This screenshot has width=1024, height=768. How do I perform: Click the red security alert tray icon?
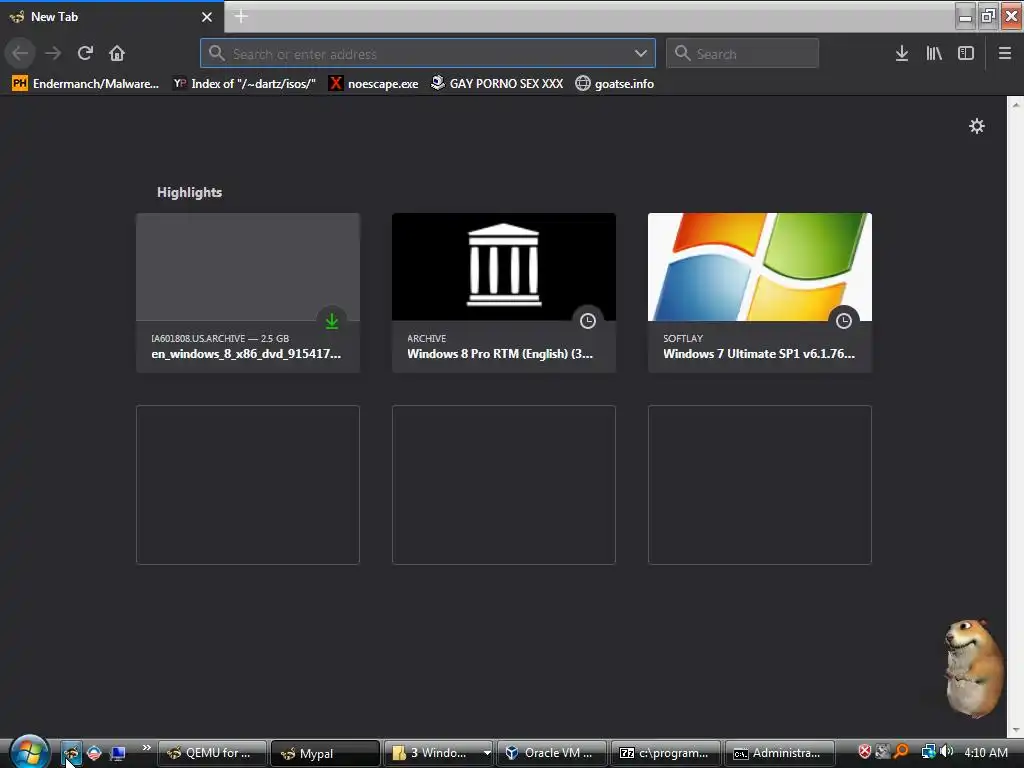864,752
